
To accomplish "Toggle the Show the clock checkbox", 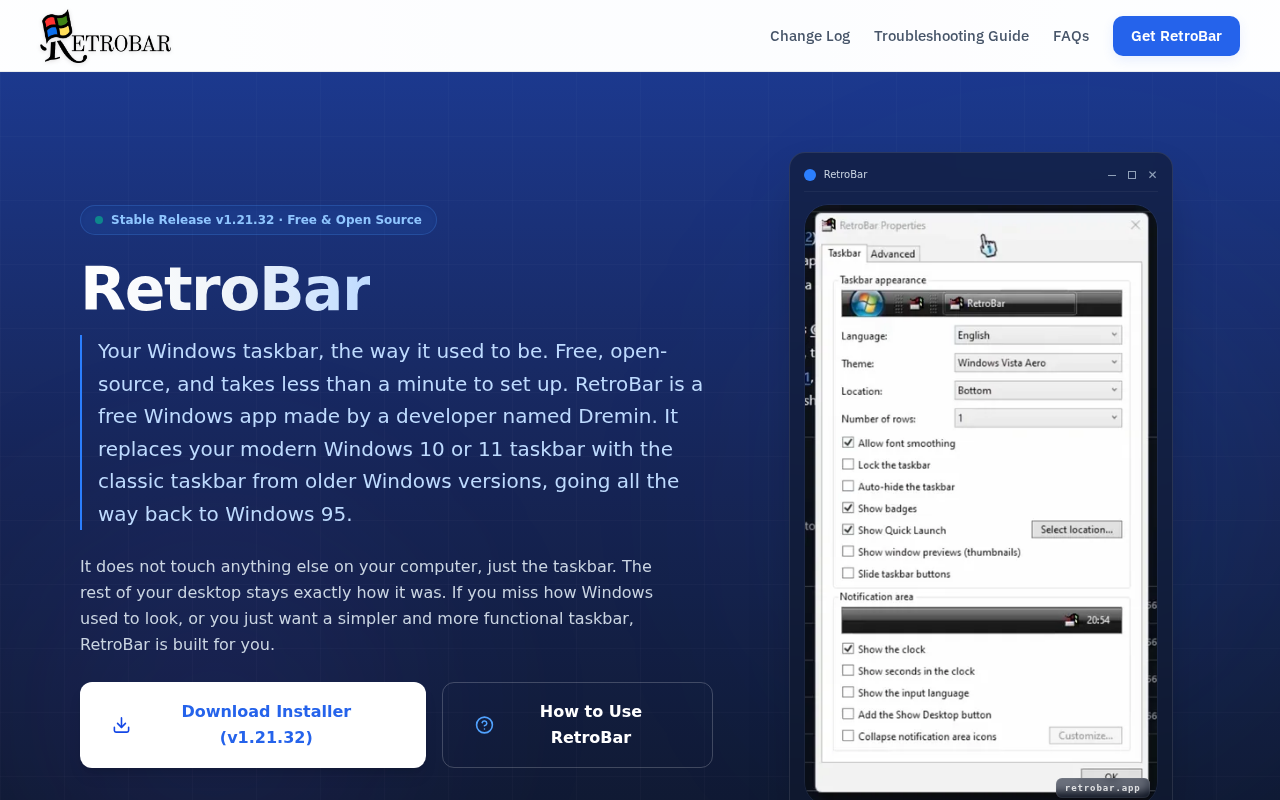I will 848,649.
